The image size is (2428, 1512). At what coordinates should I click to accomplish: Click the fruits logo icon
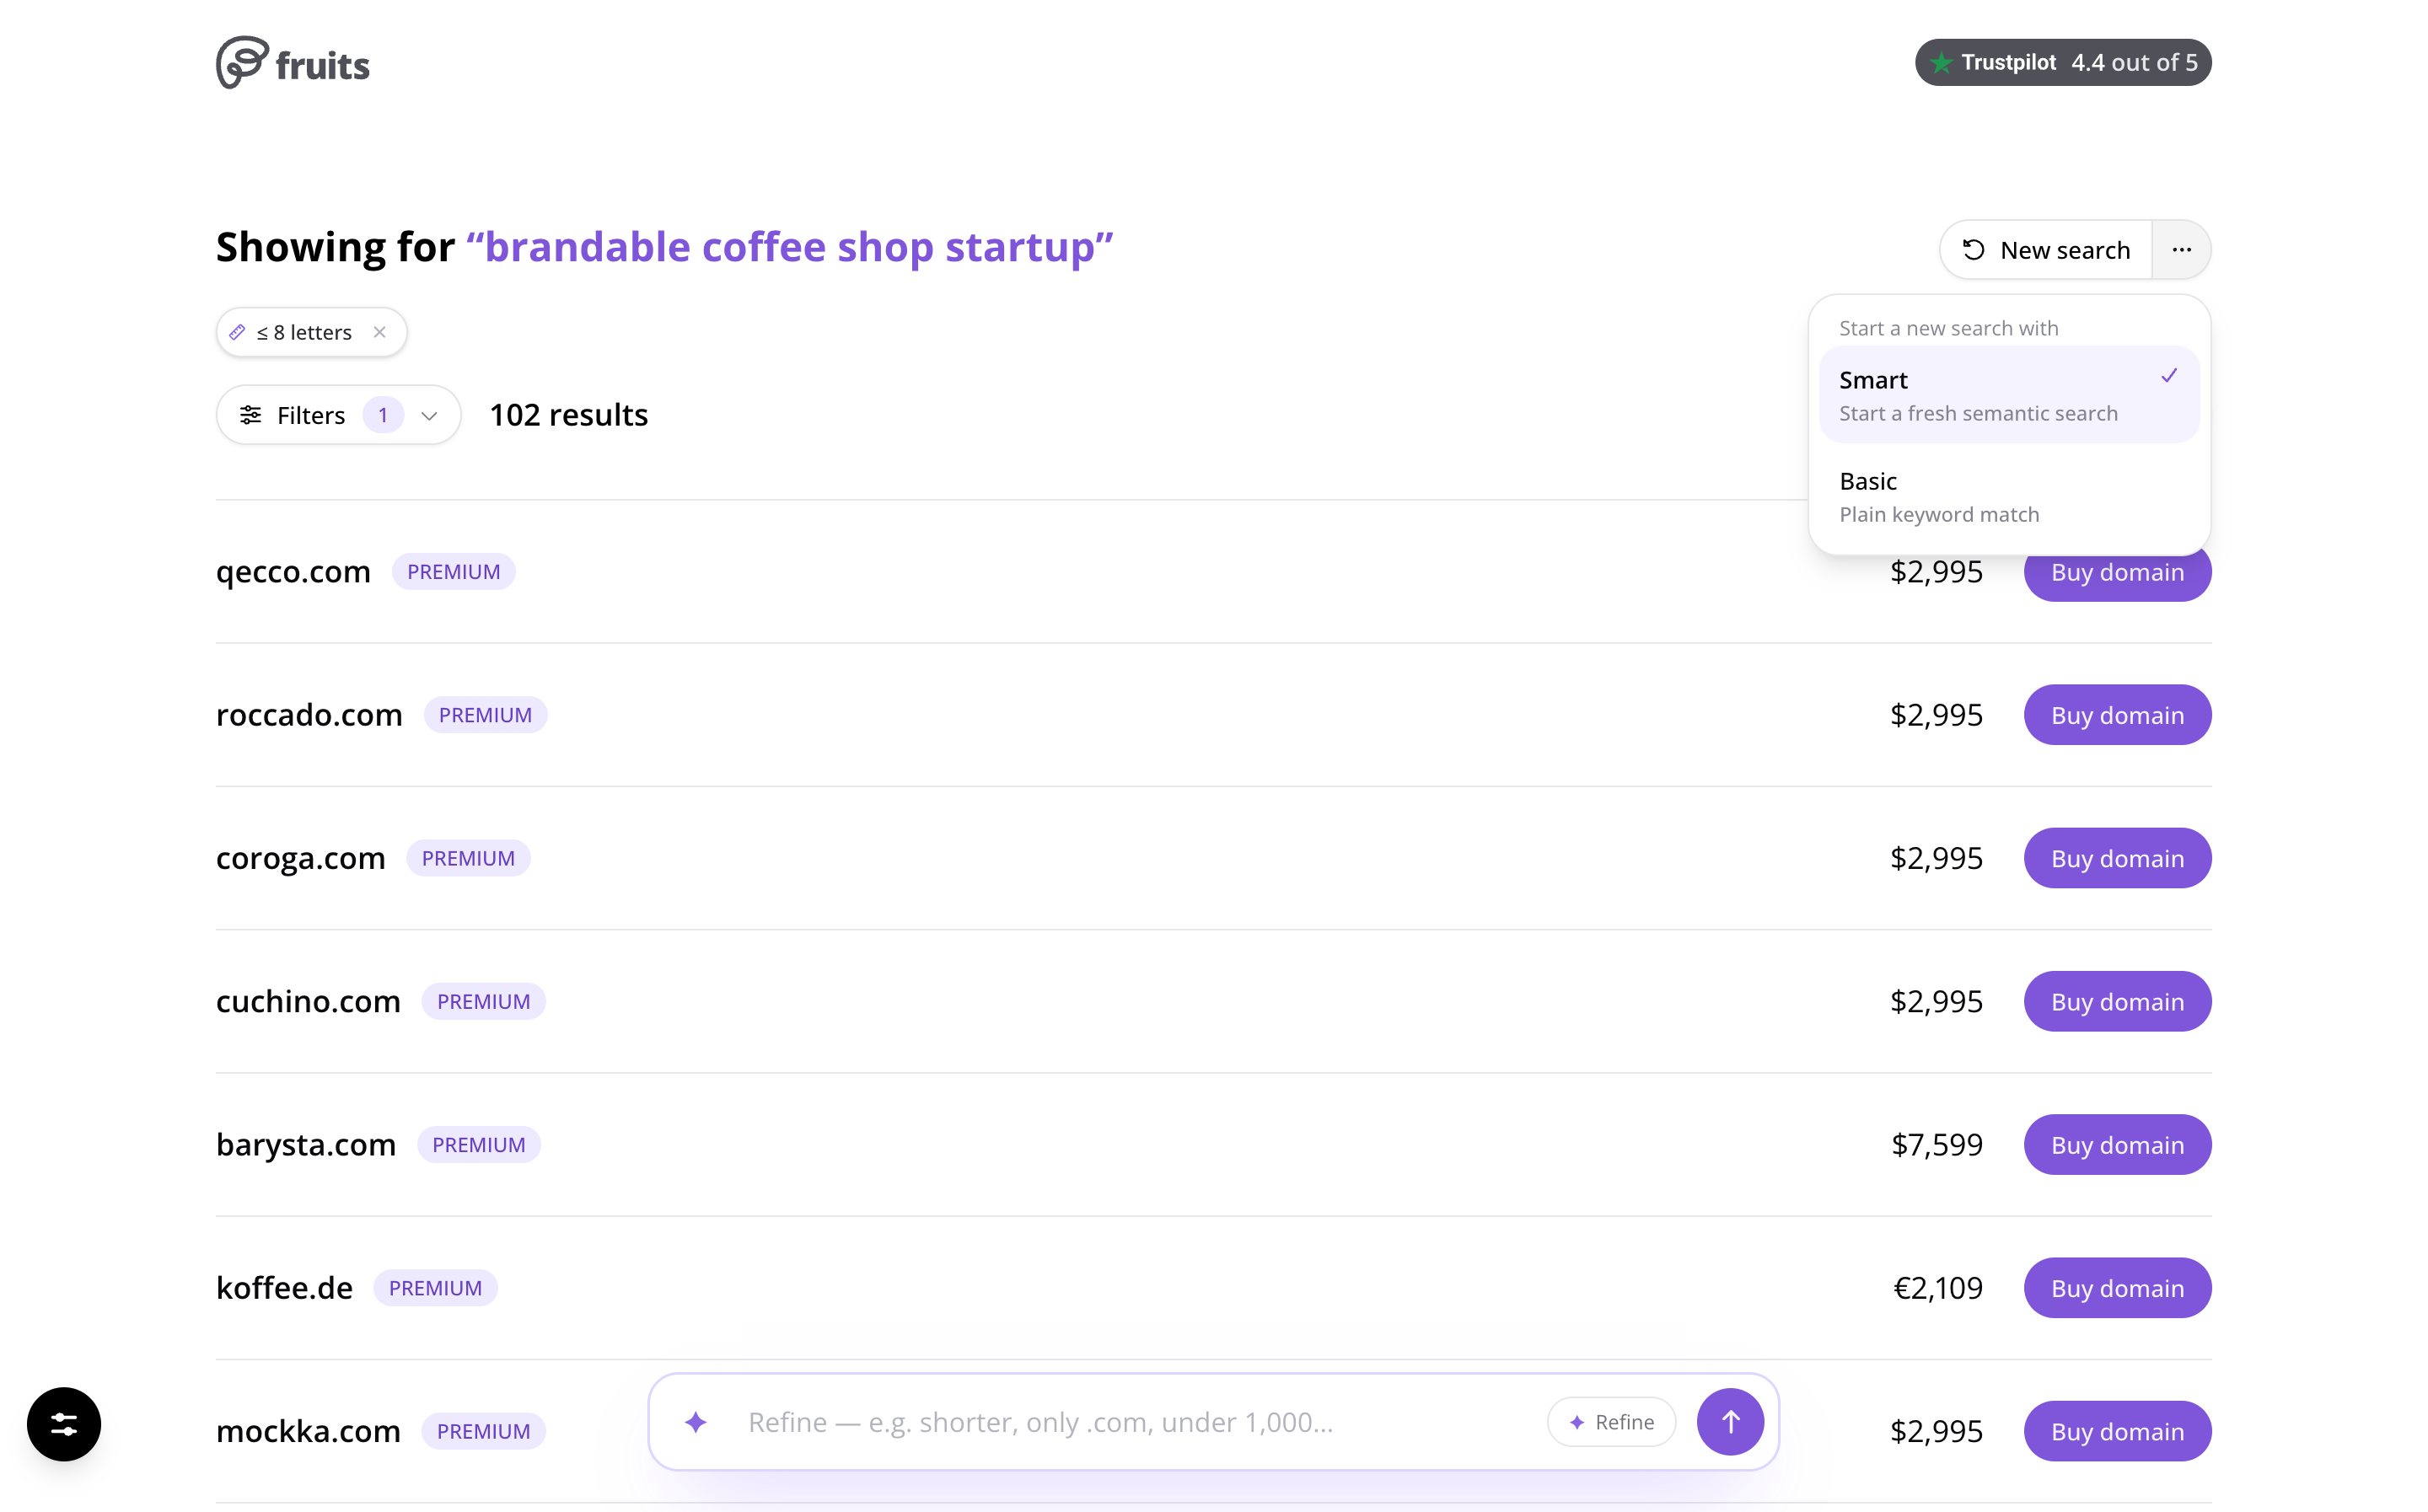coord(242,63)
